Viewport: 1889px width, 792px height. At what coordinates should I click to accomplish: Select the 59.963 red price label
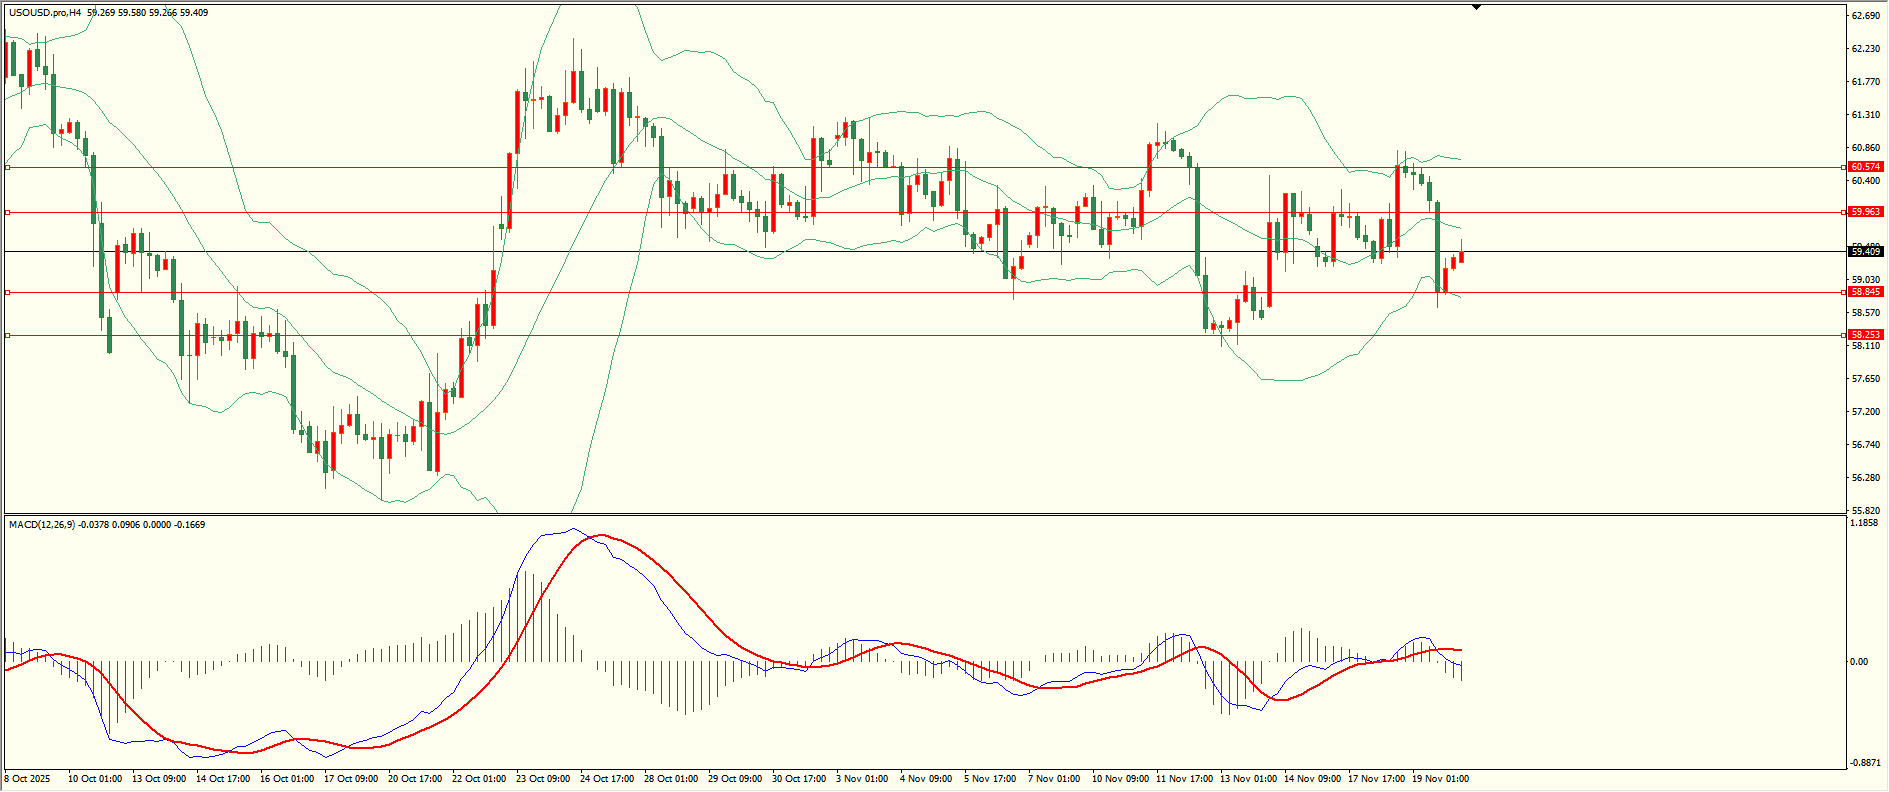tap(1865, 212)
